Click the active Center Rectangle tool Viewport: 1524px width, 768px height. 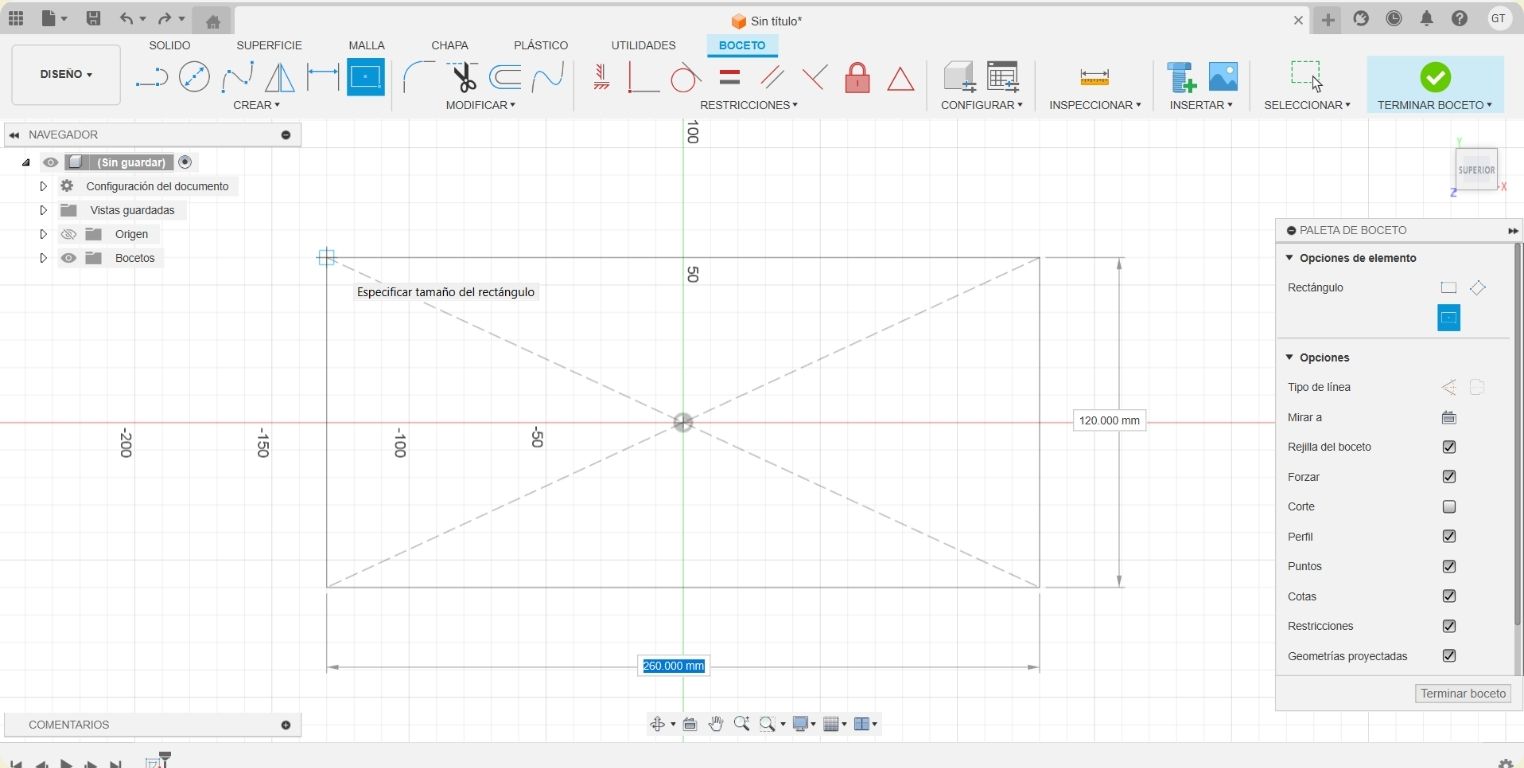click(x=366, y=77)
